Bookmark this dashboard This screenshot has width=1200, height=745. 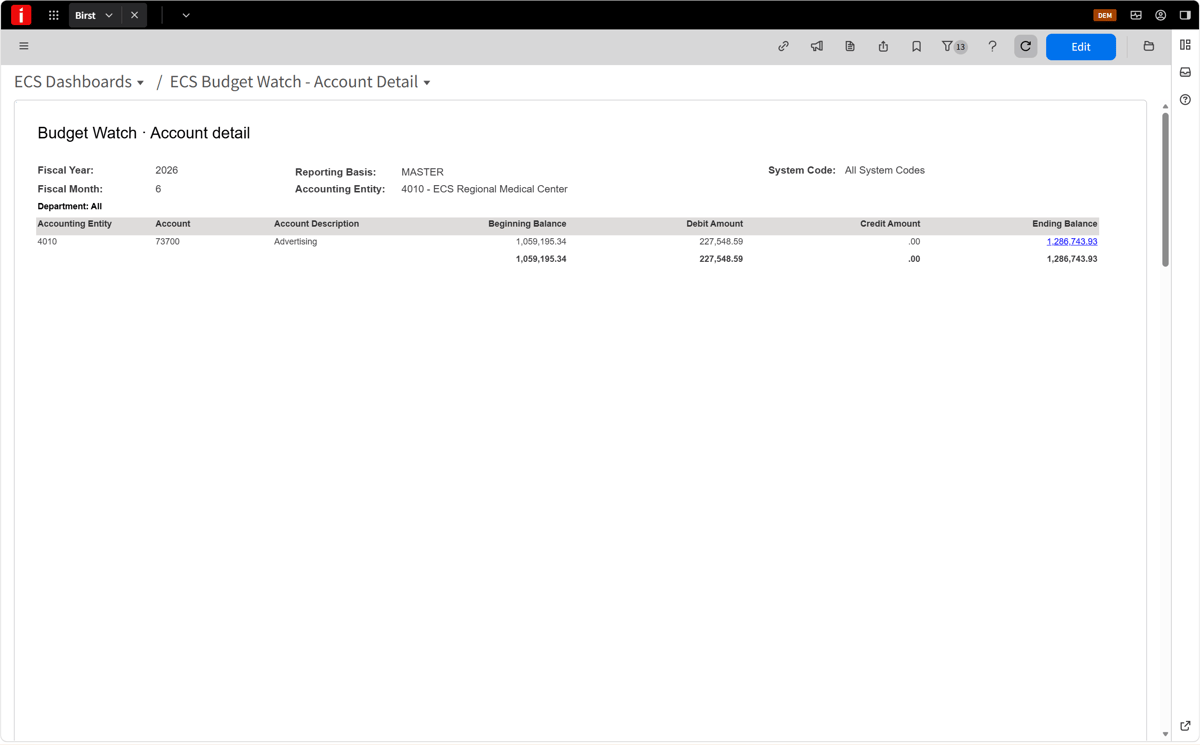[x=916, y=46]
